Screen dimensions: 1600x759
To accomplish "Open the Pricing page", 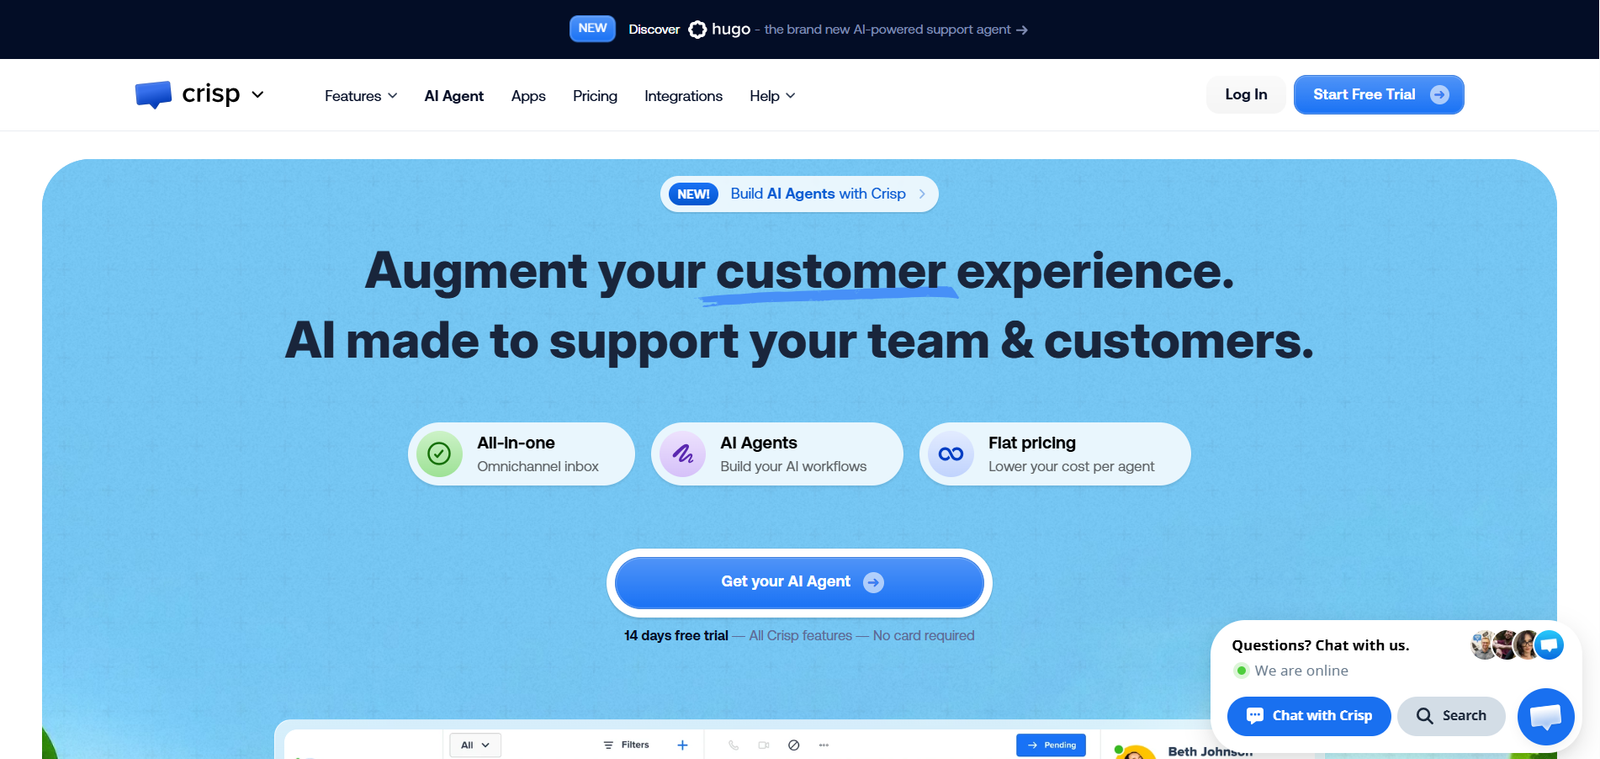I will (x=595, y=96).
